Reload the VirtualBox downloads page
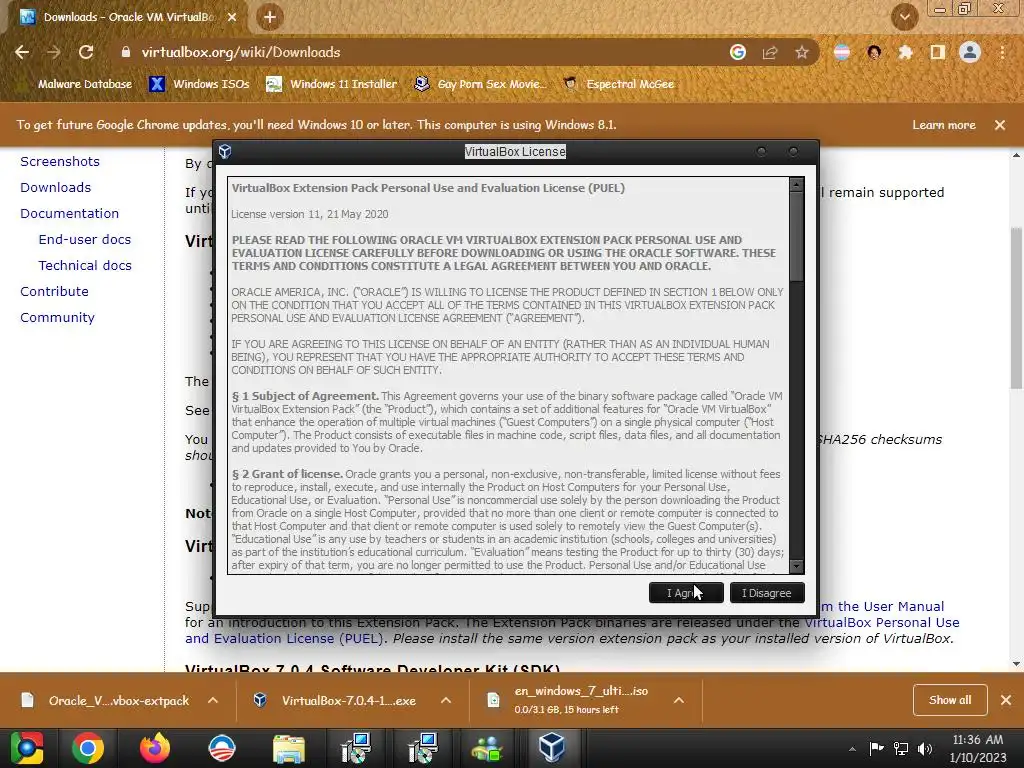This screenshot has height=768, width=1024. [x=86, y=52]
